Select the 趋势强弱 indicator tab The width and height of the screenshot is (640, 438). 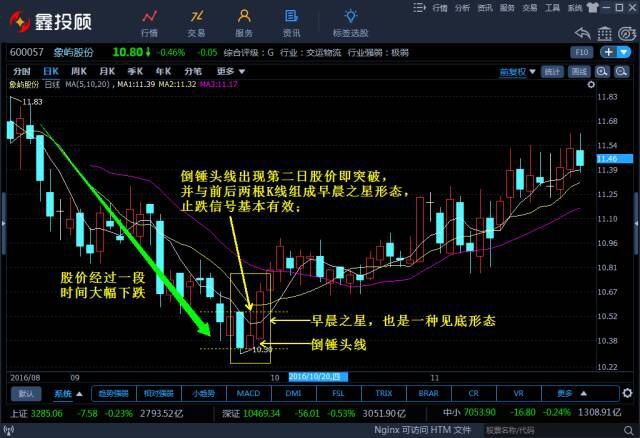113,394
